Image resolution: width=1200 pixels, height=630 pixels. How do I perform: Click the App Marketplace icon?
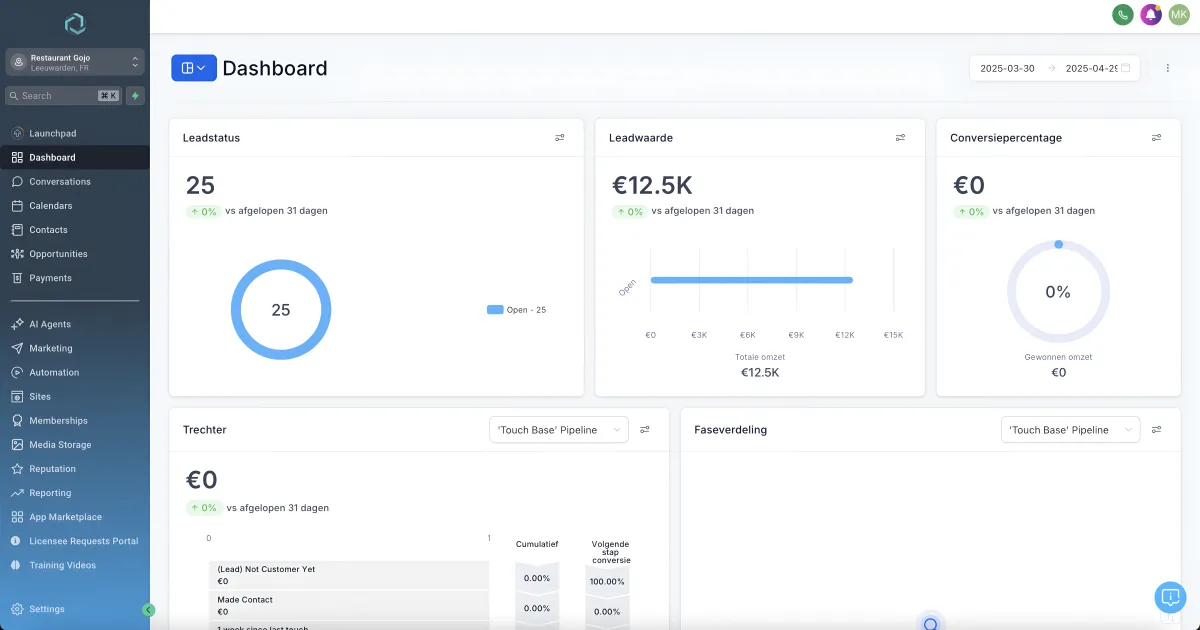coord(17,517)
